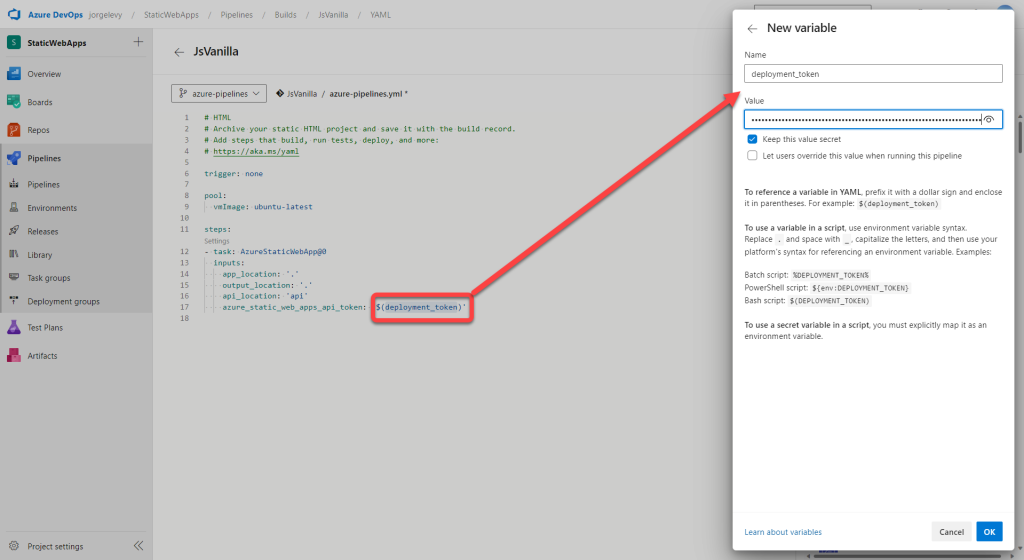
Task: Enable Let users override this value checkbox
Action: pyautogui.click(x=752, y=155)
